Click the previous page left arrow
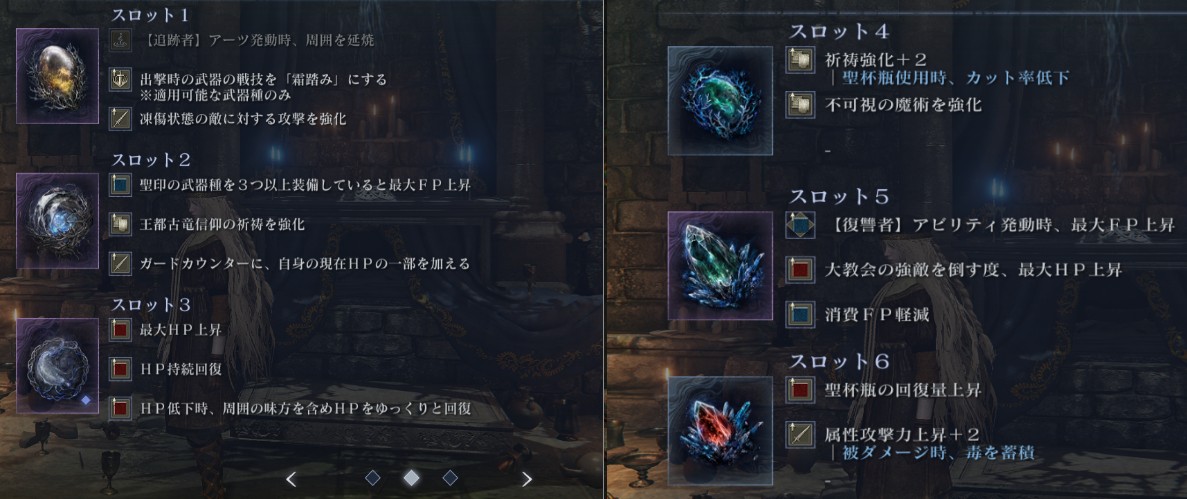Image resolution: width=1187 pixels, height=499 pixels. (291, 478)
